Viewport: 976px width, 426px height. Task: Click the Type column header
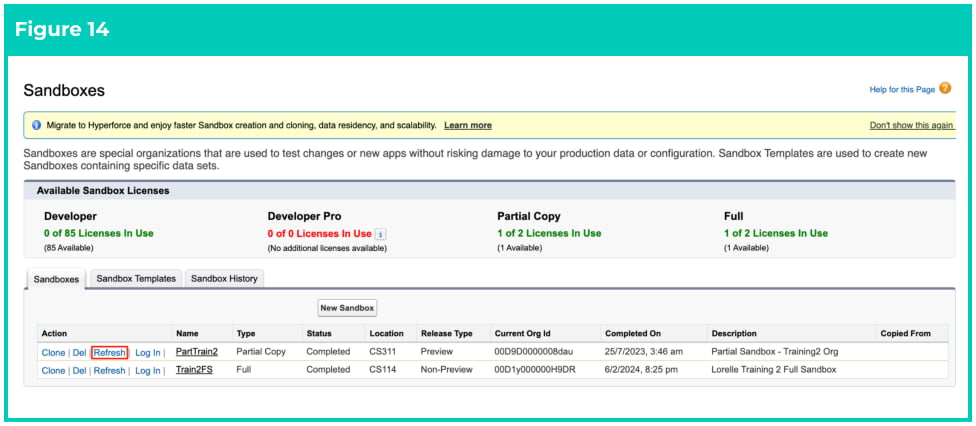(246, 334)
